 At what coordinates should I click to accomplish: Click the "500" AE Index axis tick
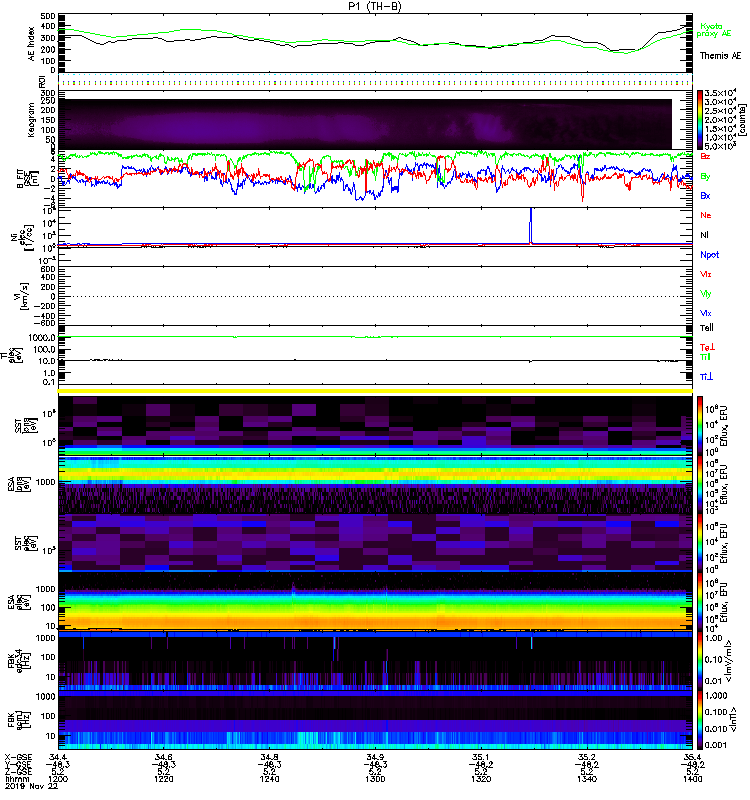point(49,16)
